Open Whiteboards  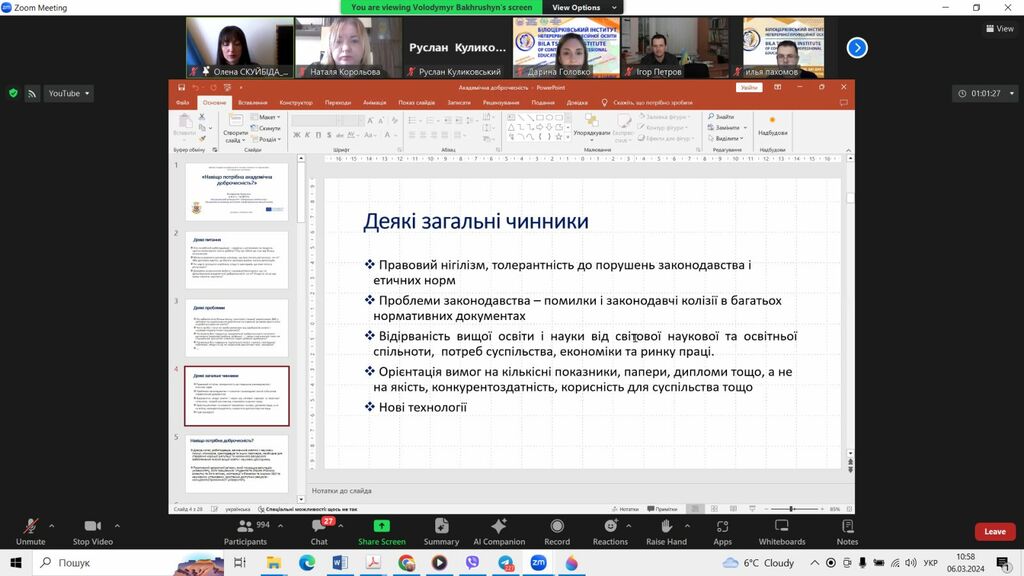coord(782,530)
